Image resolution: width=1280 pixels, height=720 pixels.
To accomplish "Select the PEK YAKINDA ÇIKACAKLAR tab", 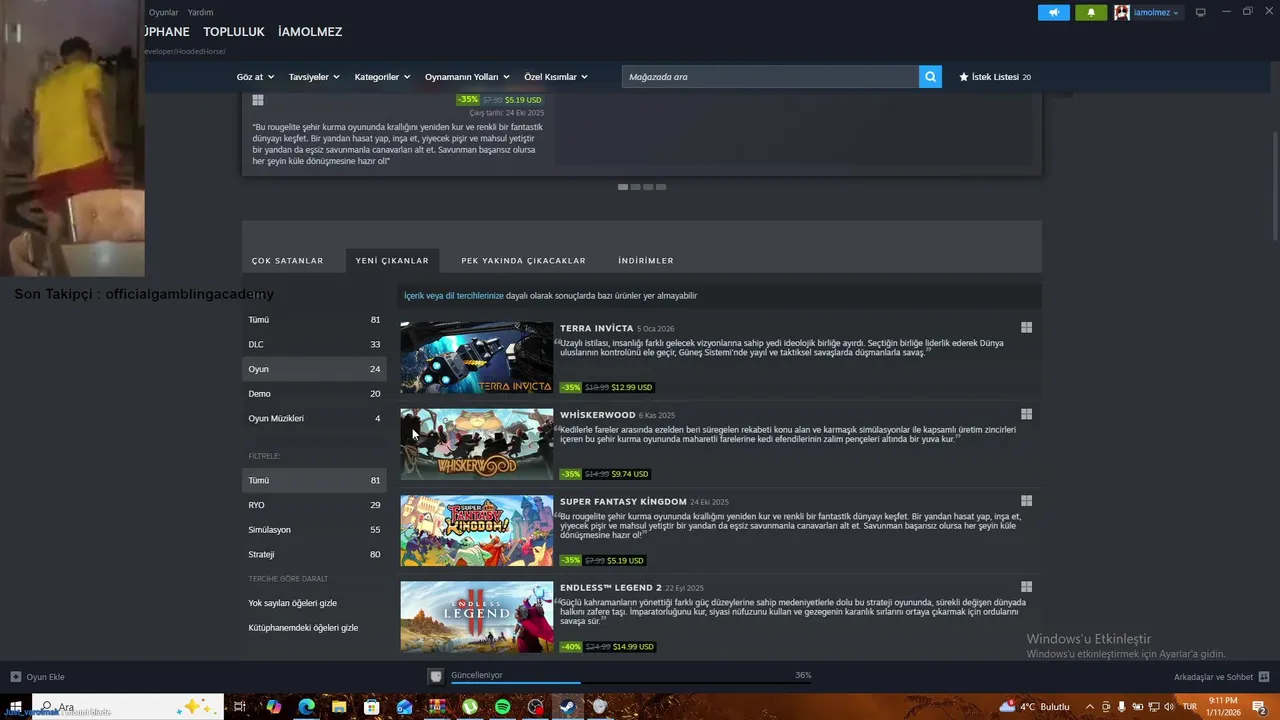I will tap(523, 261).
